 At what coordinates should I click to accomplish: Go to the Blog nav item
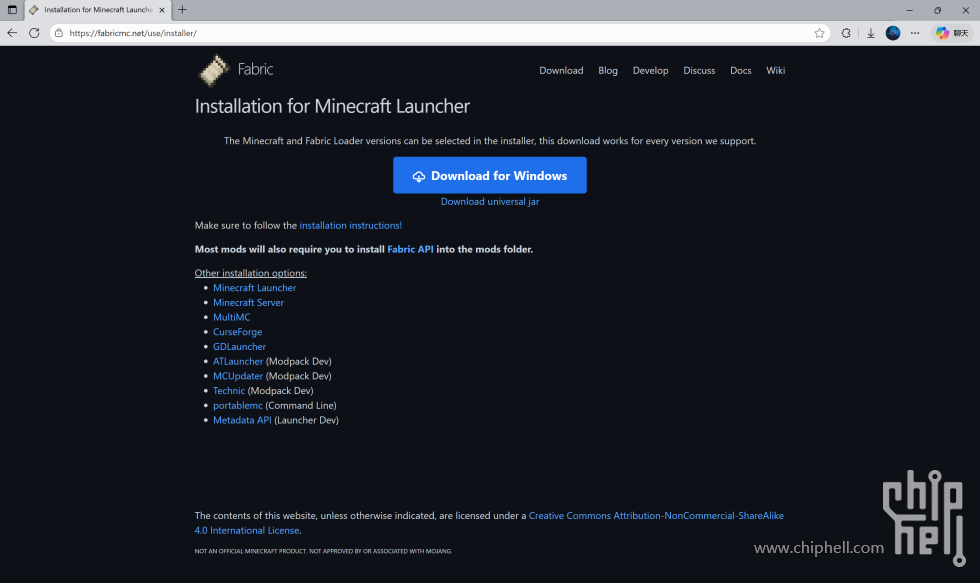click(608, 71)
